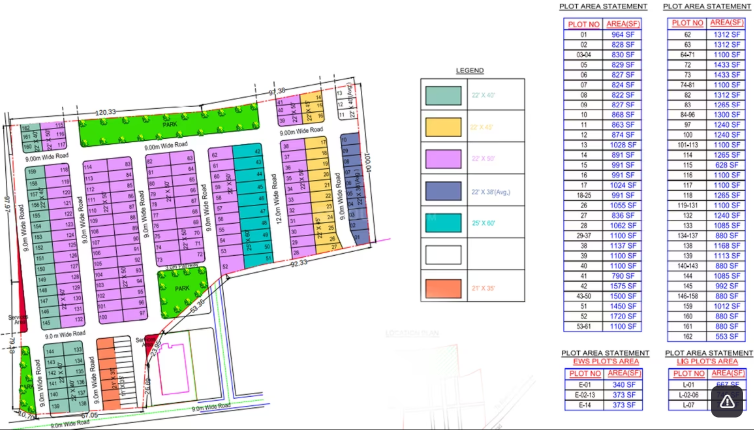754x430 pixels.
Task: Click EWS PLOT'S AREA table heading
Action: (x=602, y=363)
